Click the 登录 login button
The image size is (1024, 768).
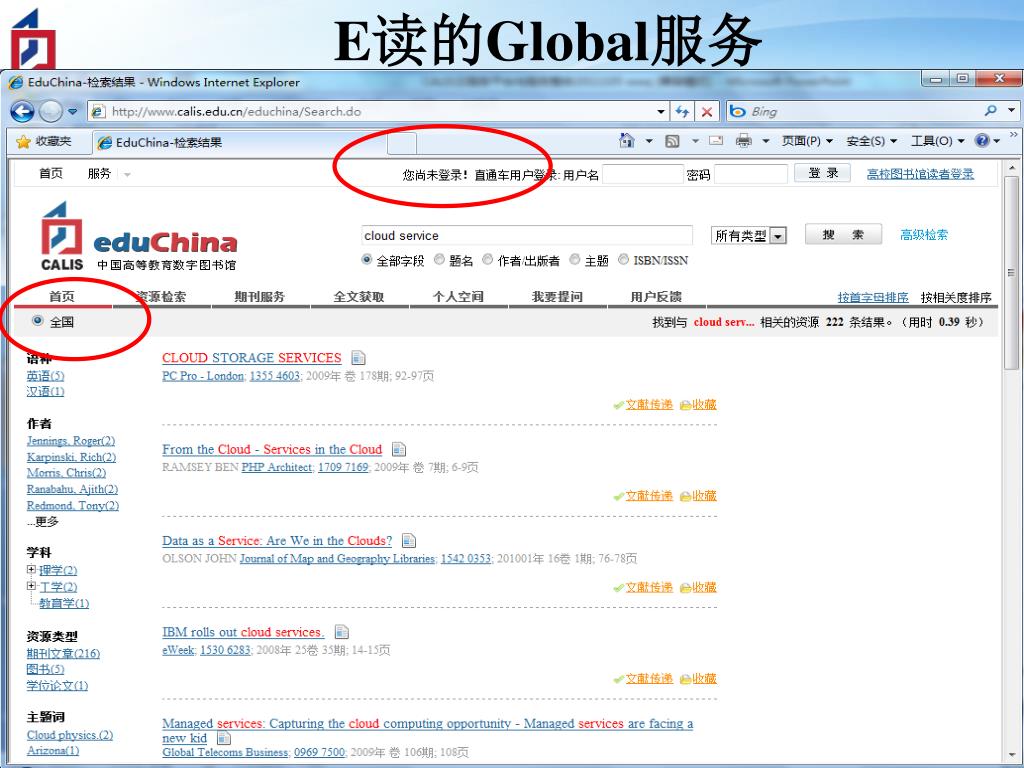point(822,173)
